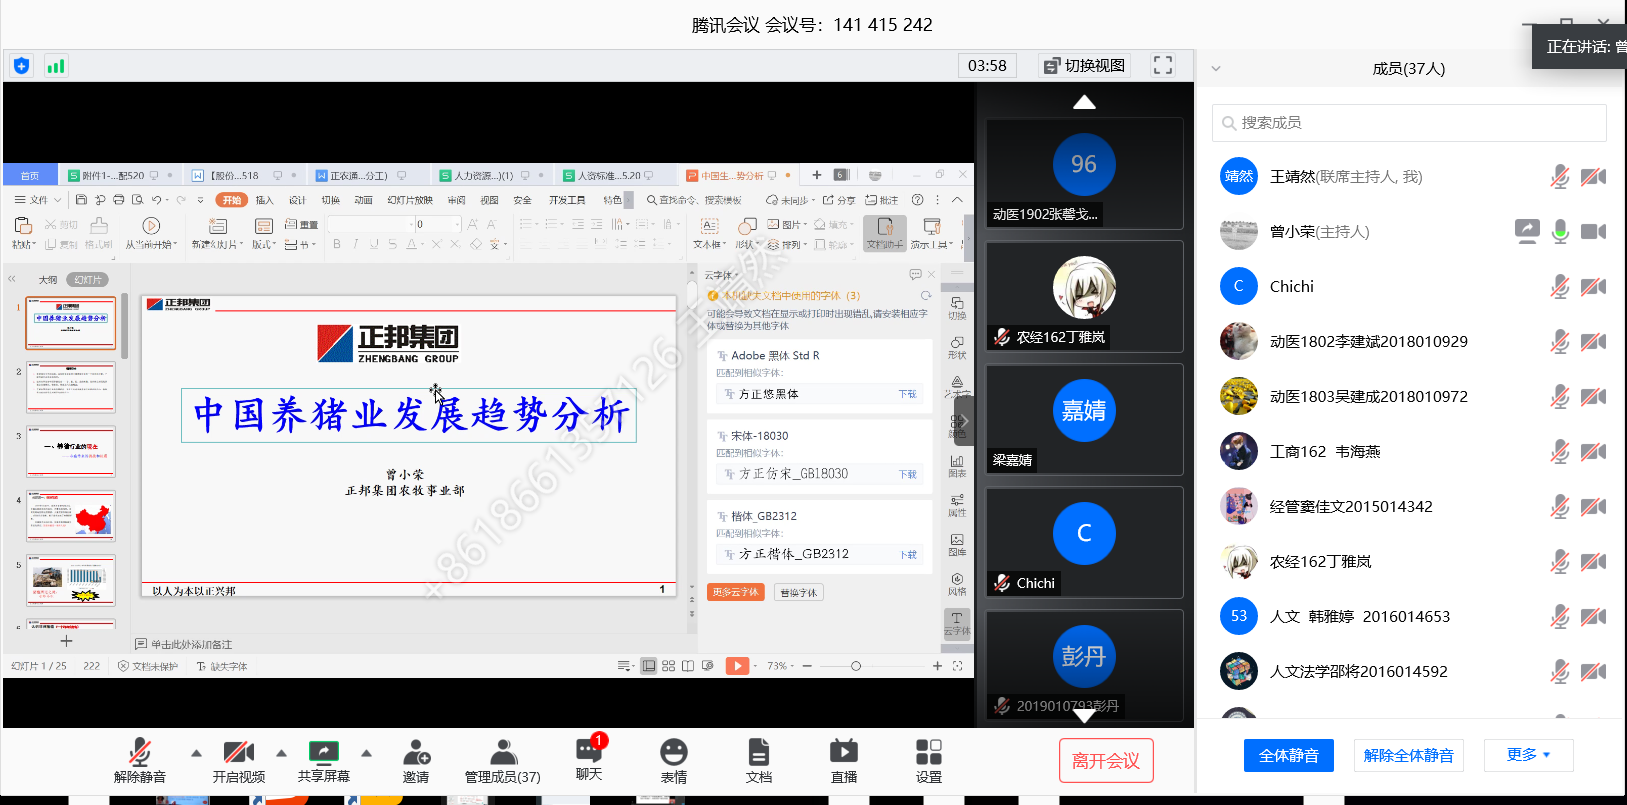The width and height of the screenshot is (1627, 805).
Task: Toggle microphone for member Chichi in list
Action: (1559, 287)
